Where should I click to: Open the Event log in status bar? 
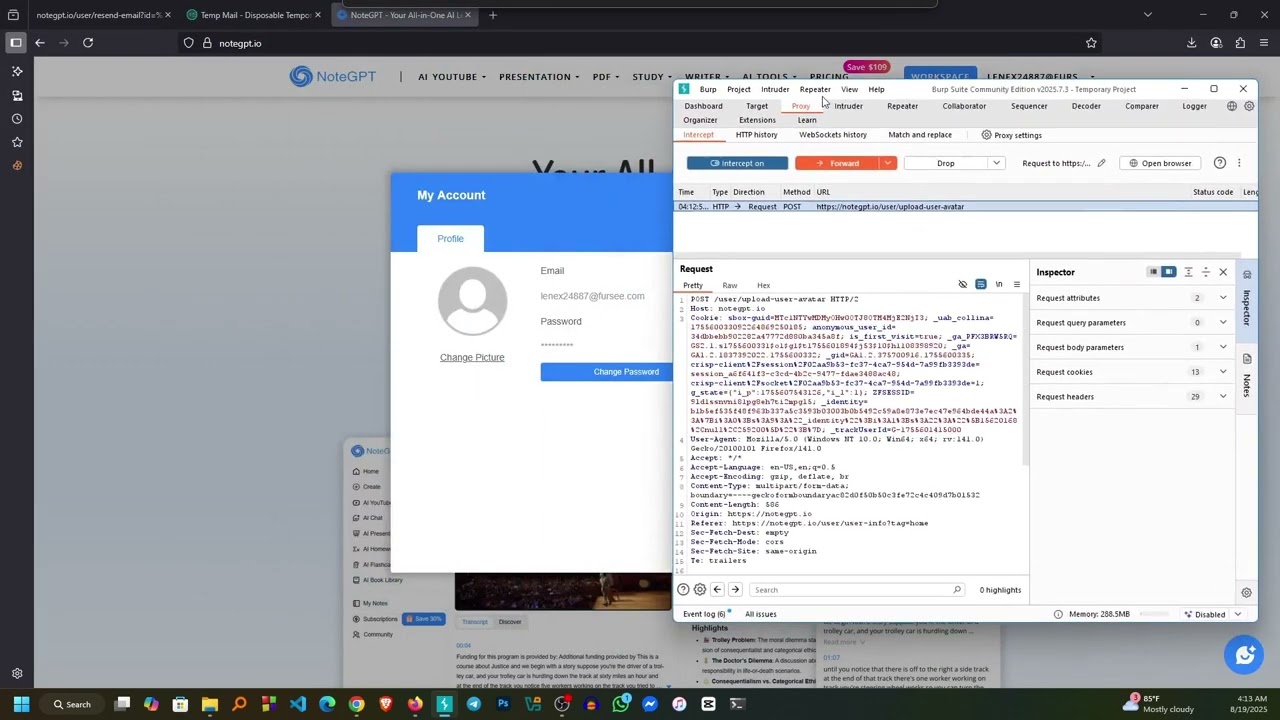[x=704, y=614]
